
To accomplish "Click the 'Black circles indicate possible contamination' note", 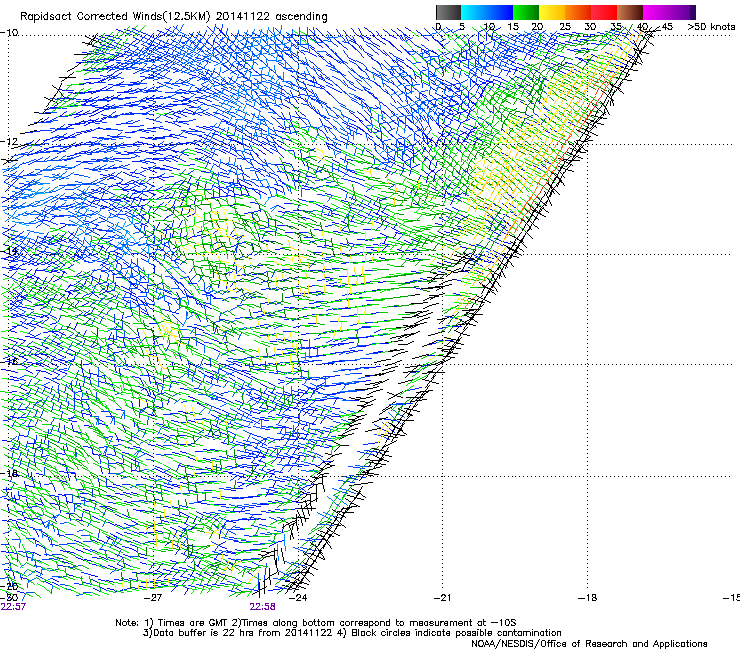I will pyautogui.click(x=456, y=633).
